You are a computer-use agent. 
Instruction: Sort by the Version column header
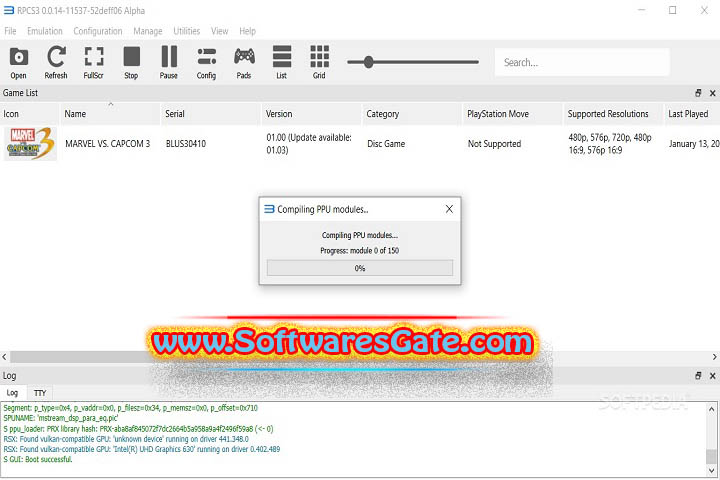pyautogui.click(x=311, y=113)
